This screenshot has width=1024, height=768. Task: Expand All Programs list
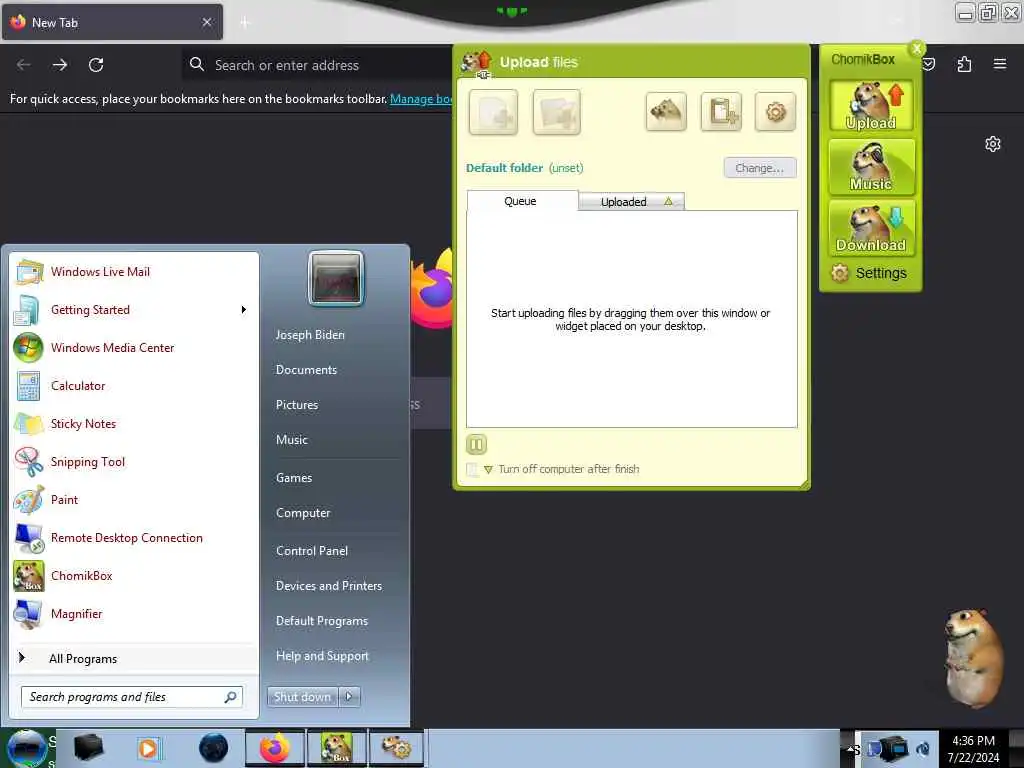click(x=134, y=659)
